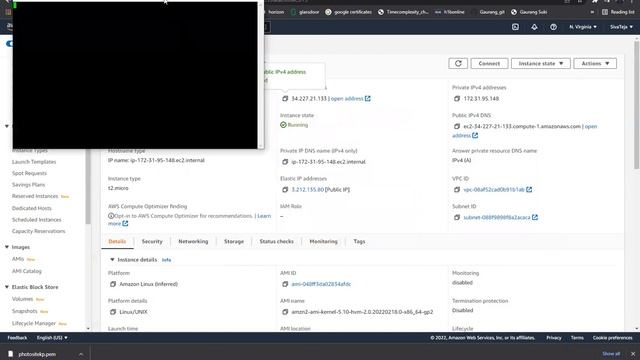
Task: Open the elastic IP 3.212.135.80 link
Action: (x=307, y=190)
